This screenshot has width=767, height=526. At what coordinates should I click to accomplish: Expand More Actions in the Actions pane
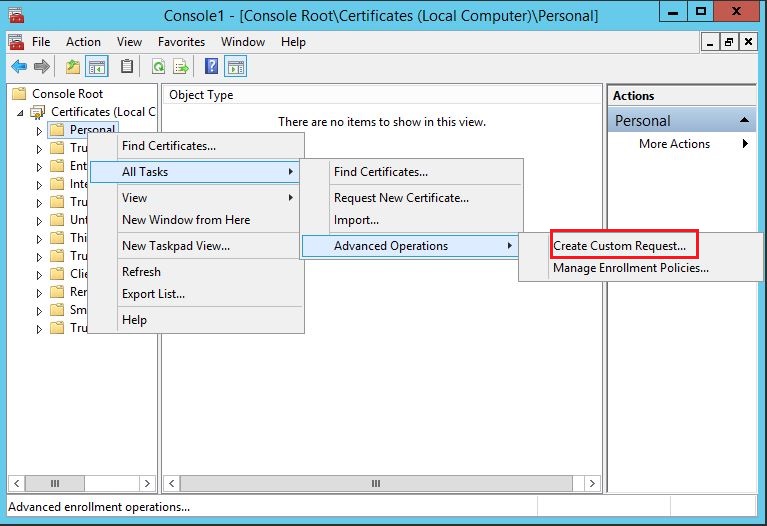pos(745,144)
